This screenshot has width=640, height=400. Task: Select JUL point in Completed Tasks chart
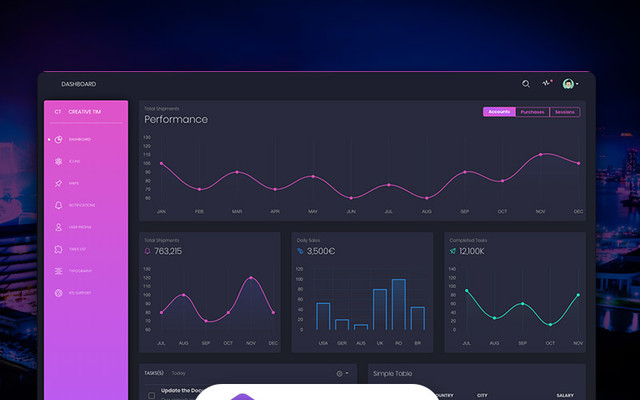coord(467,291)
